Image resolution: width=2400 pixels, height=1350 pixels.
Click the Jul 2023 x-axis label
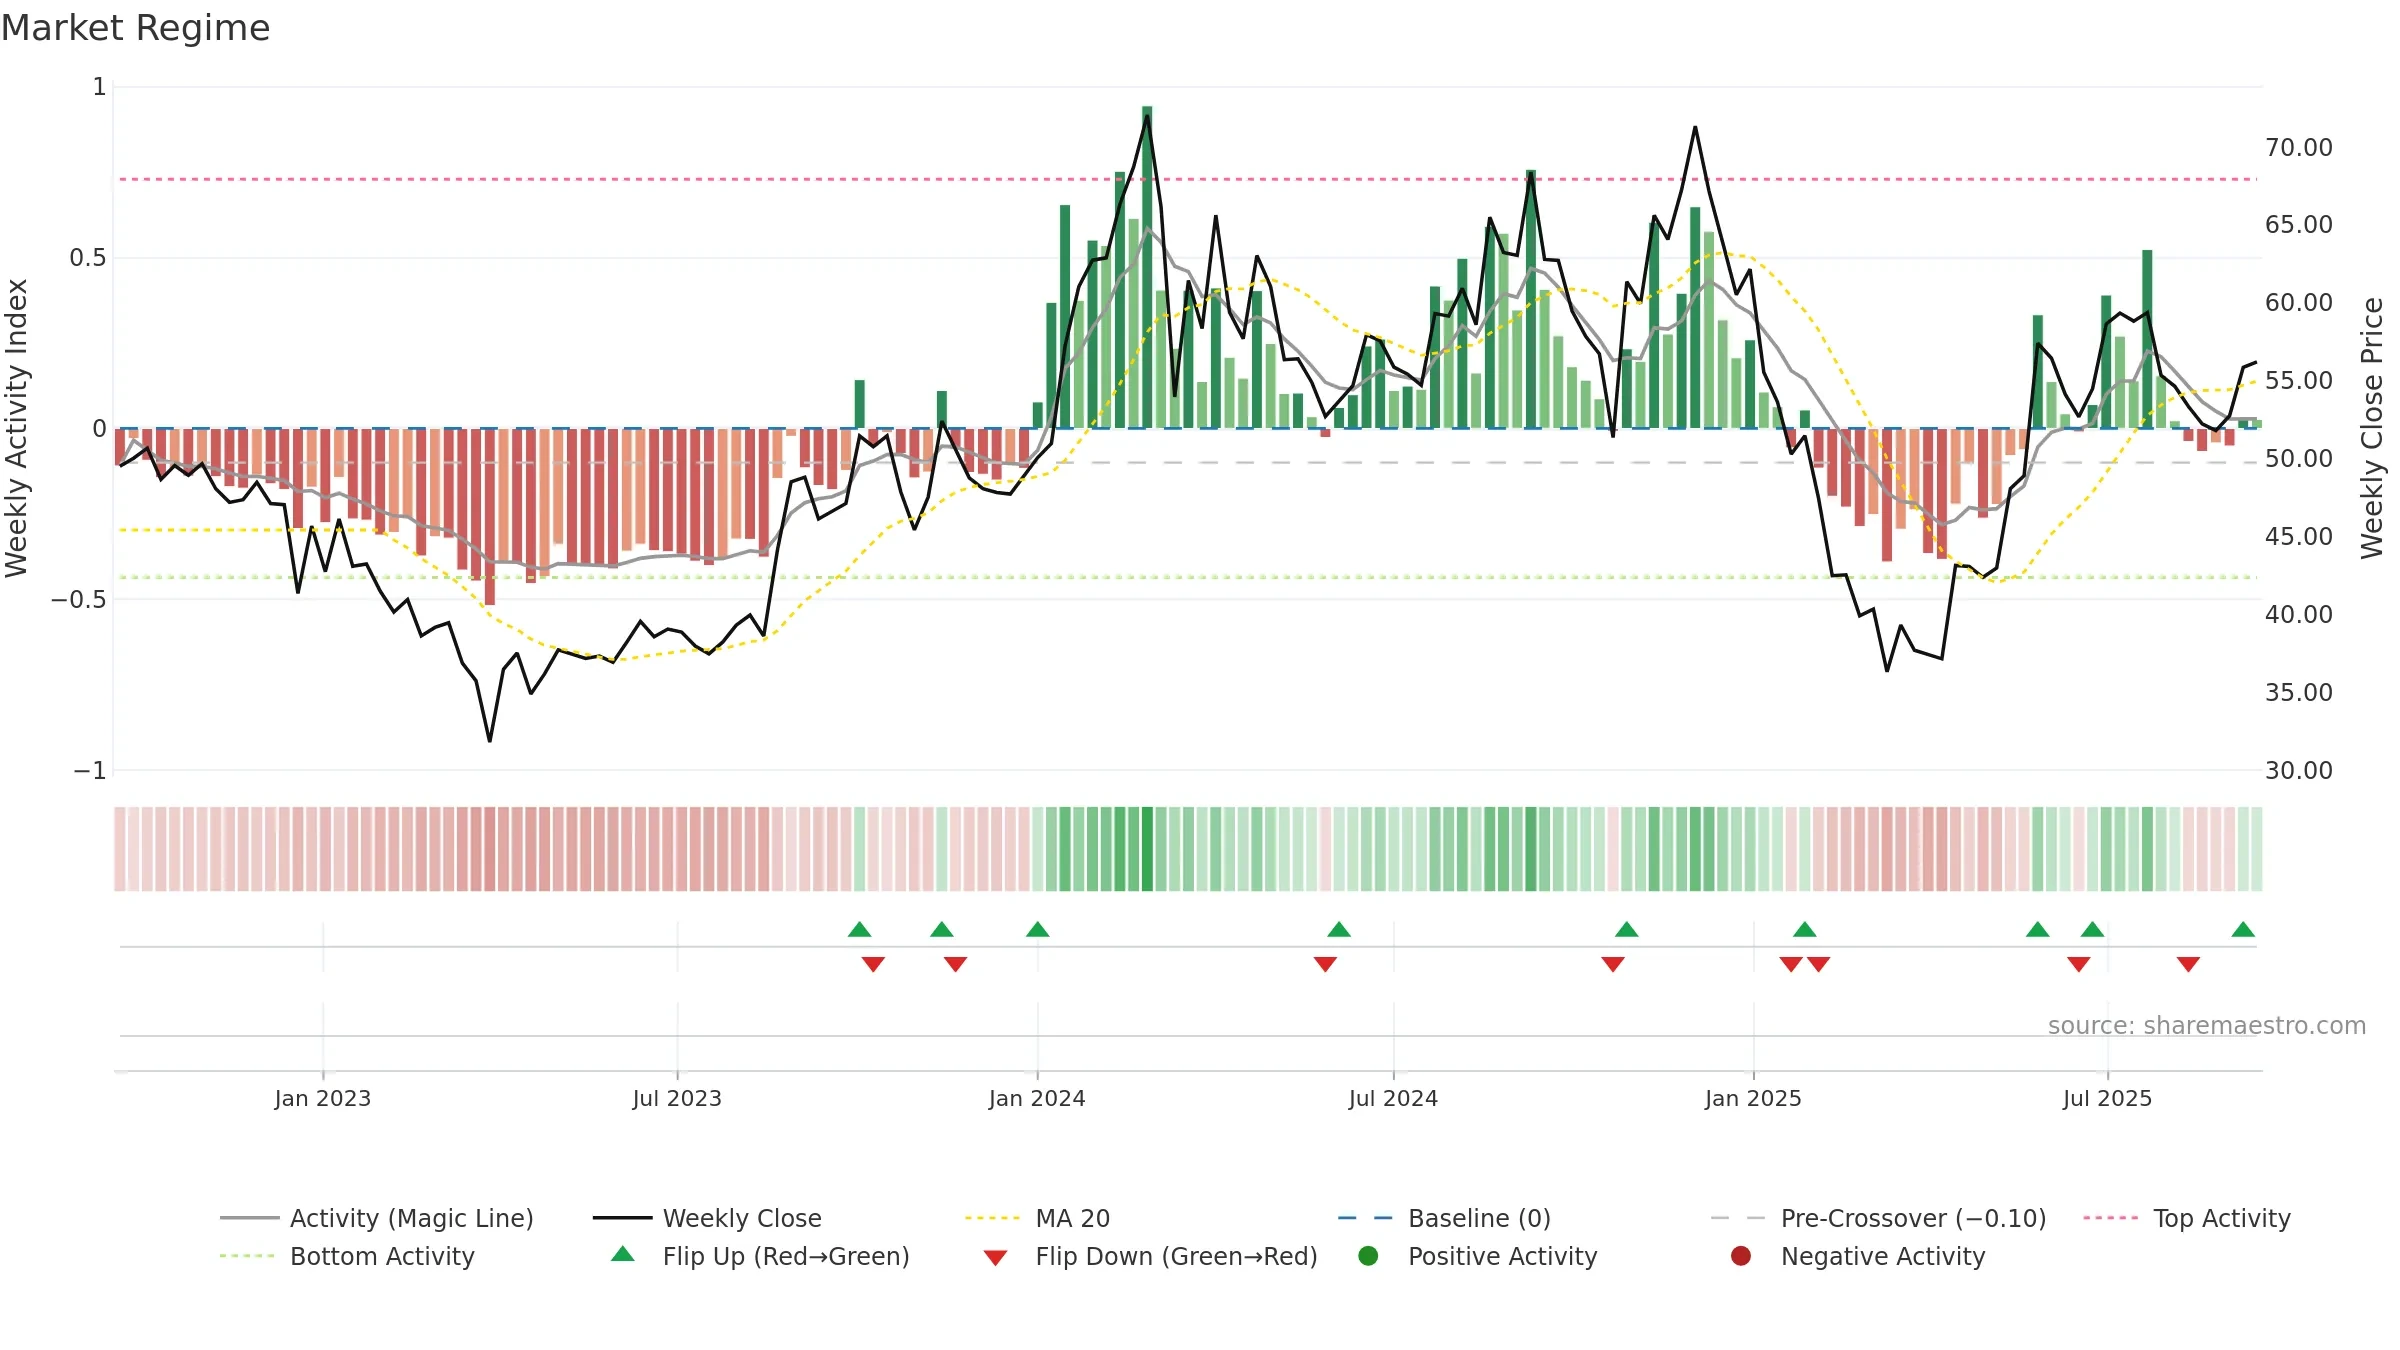click(x=677, y=1098)
